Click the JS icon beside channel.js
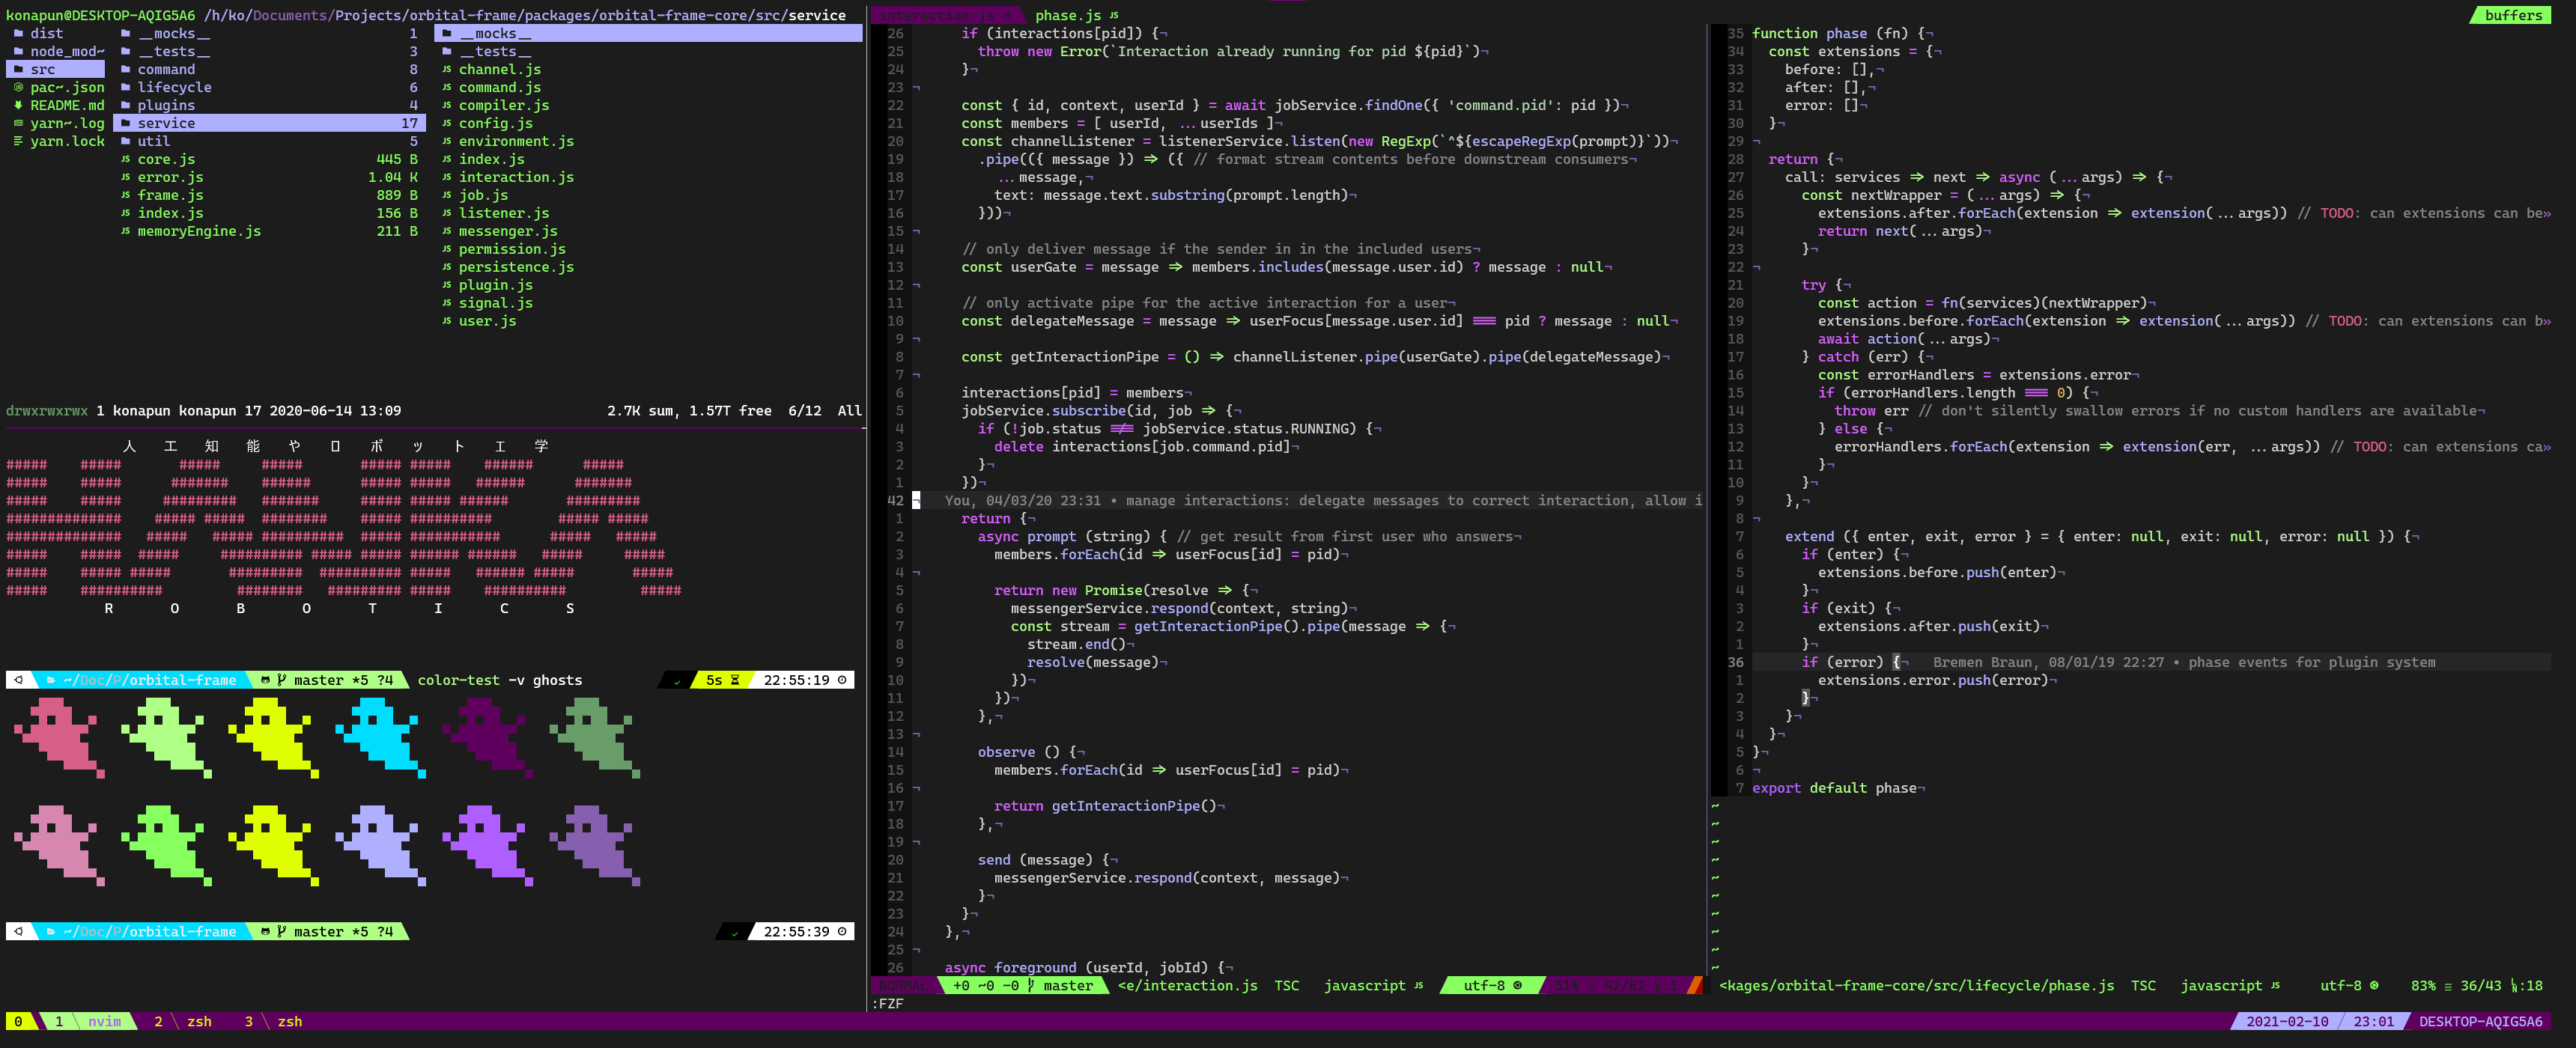Screen dimensions: 2576x1048 (446, 70)
